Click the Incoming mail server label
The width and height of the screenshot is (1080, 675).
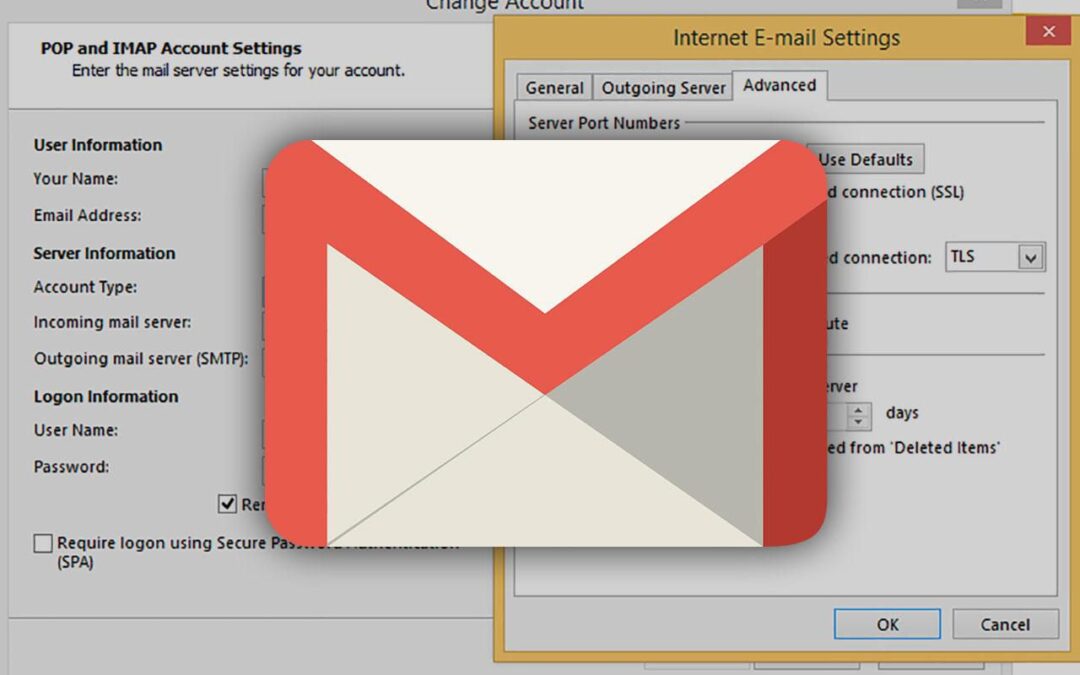coord(112,322)
